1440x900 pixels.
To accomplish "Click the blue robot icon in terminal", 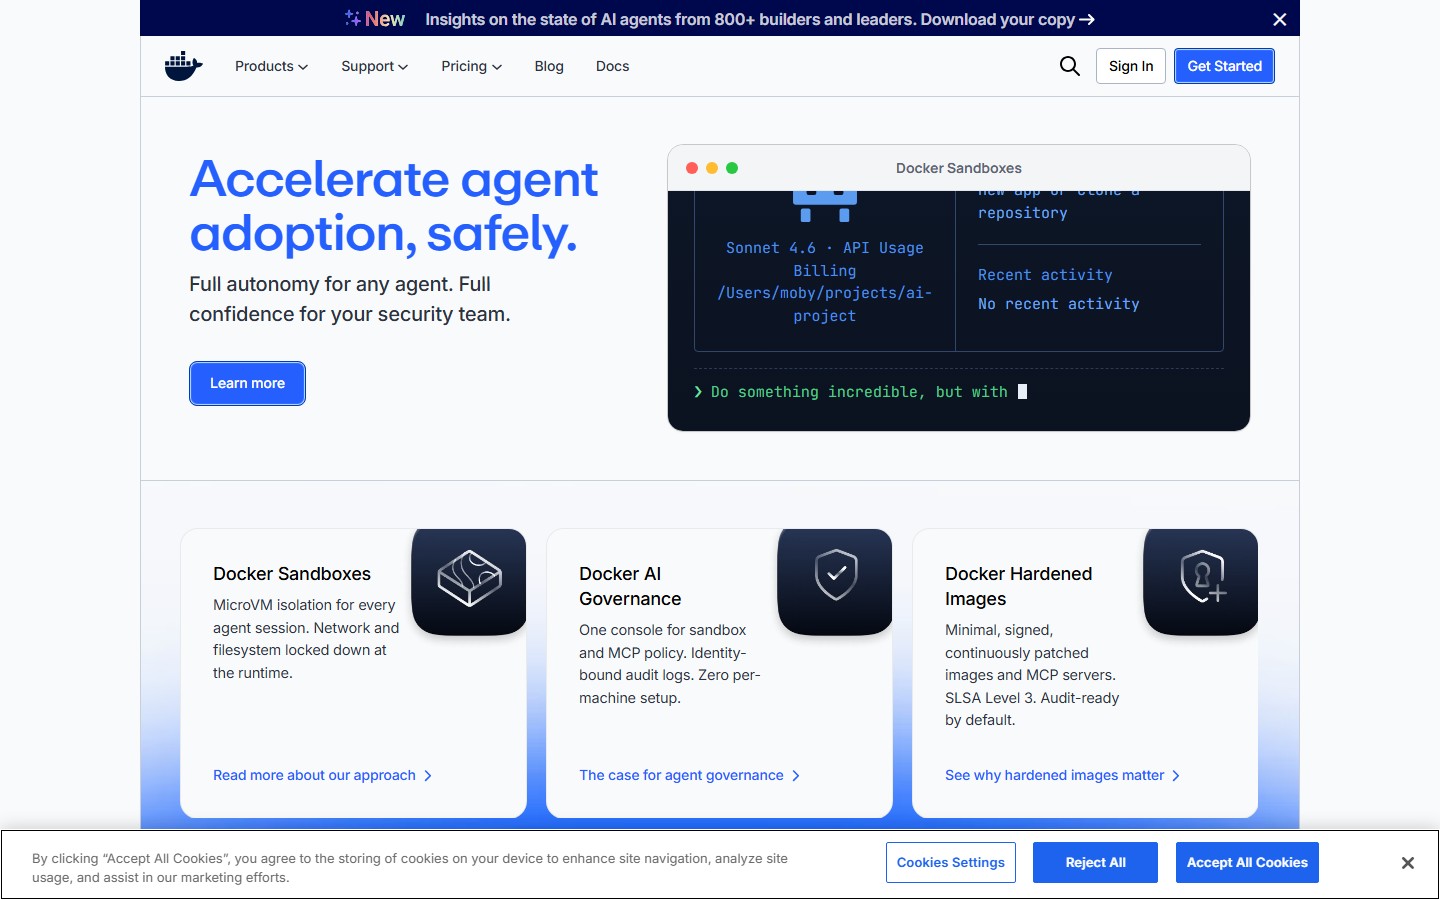I will coord(825,206).
